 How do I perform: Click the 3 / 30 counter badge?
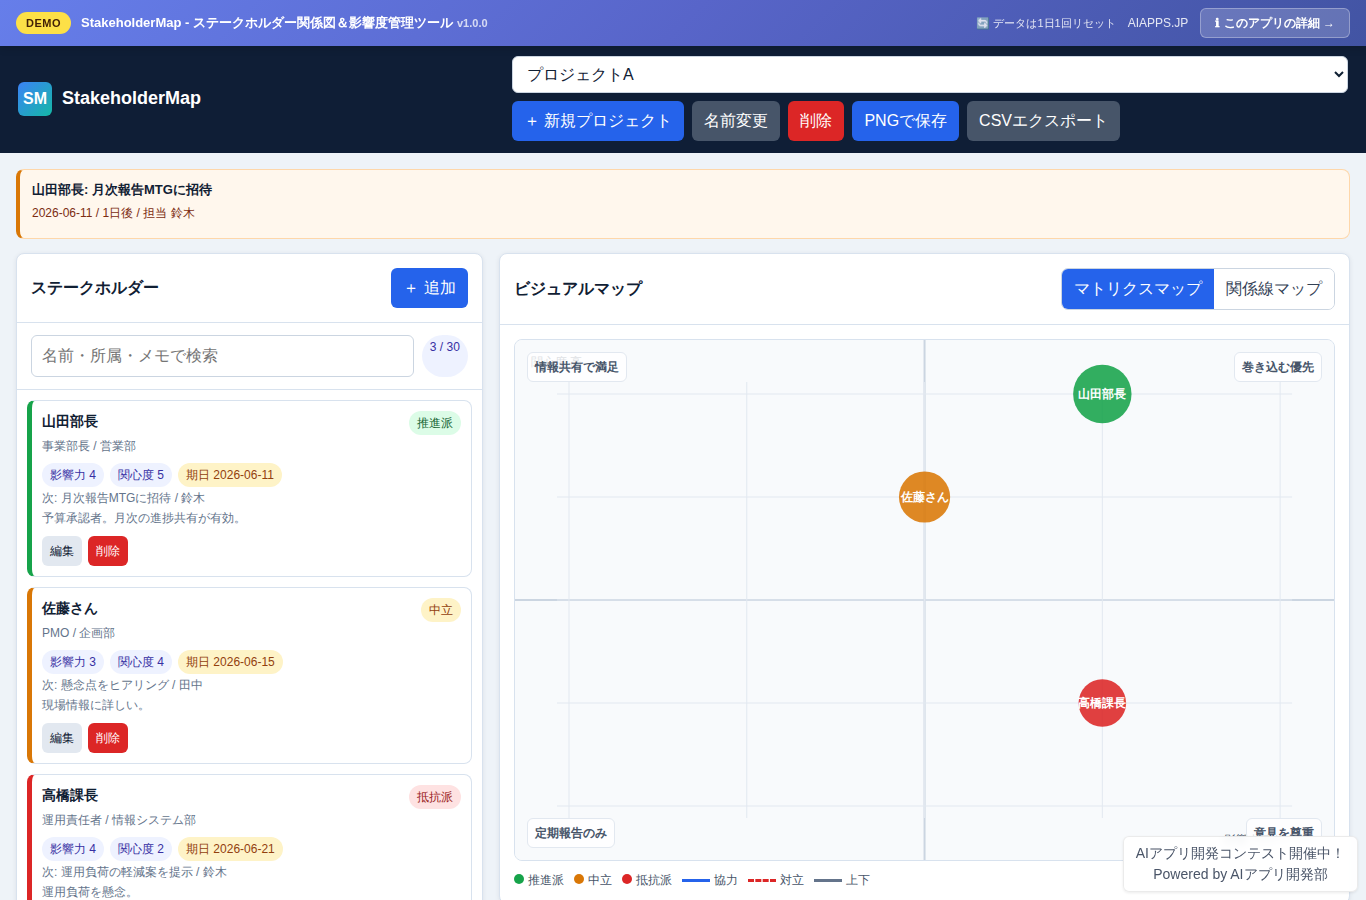tap(445, 355)
